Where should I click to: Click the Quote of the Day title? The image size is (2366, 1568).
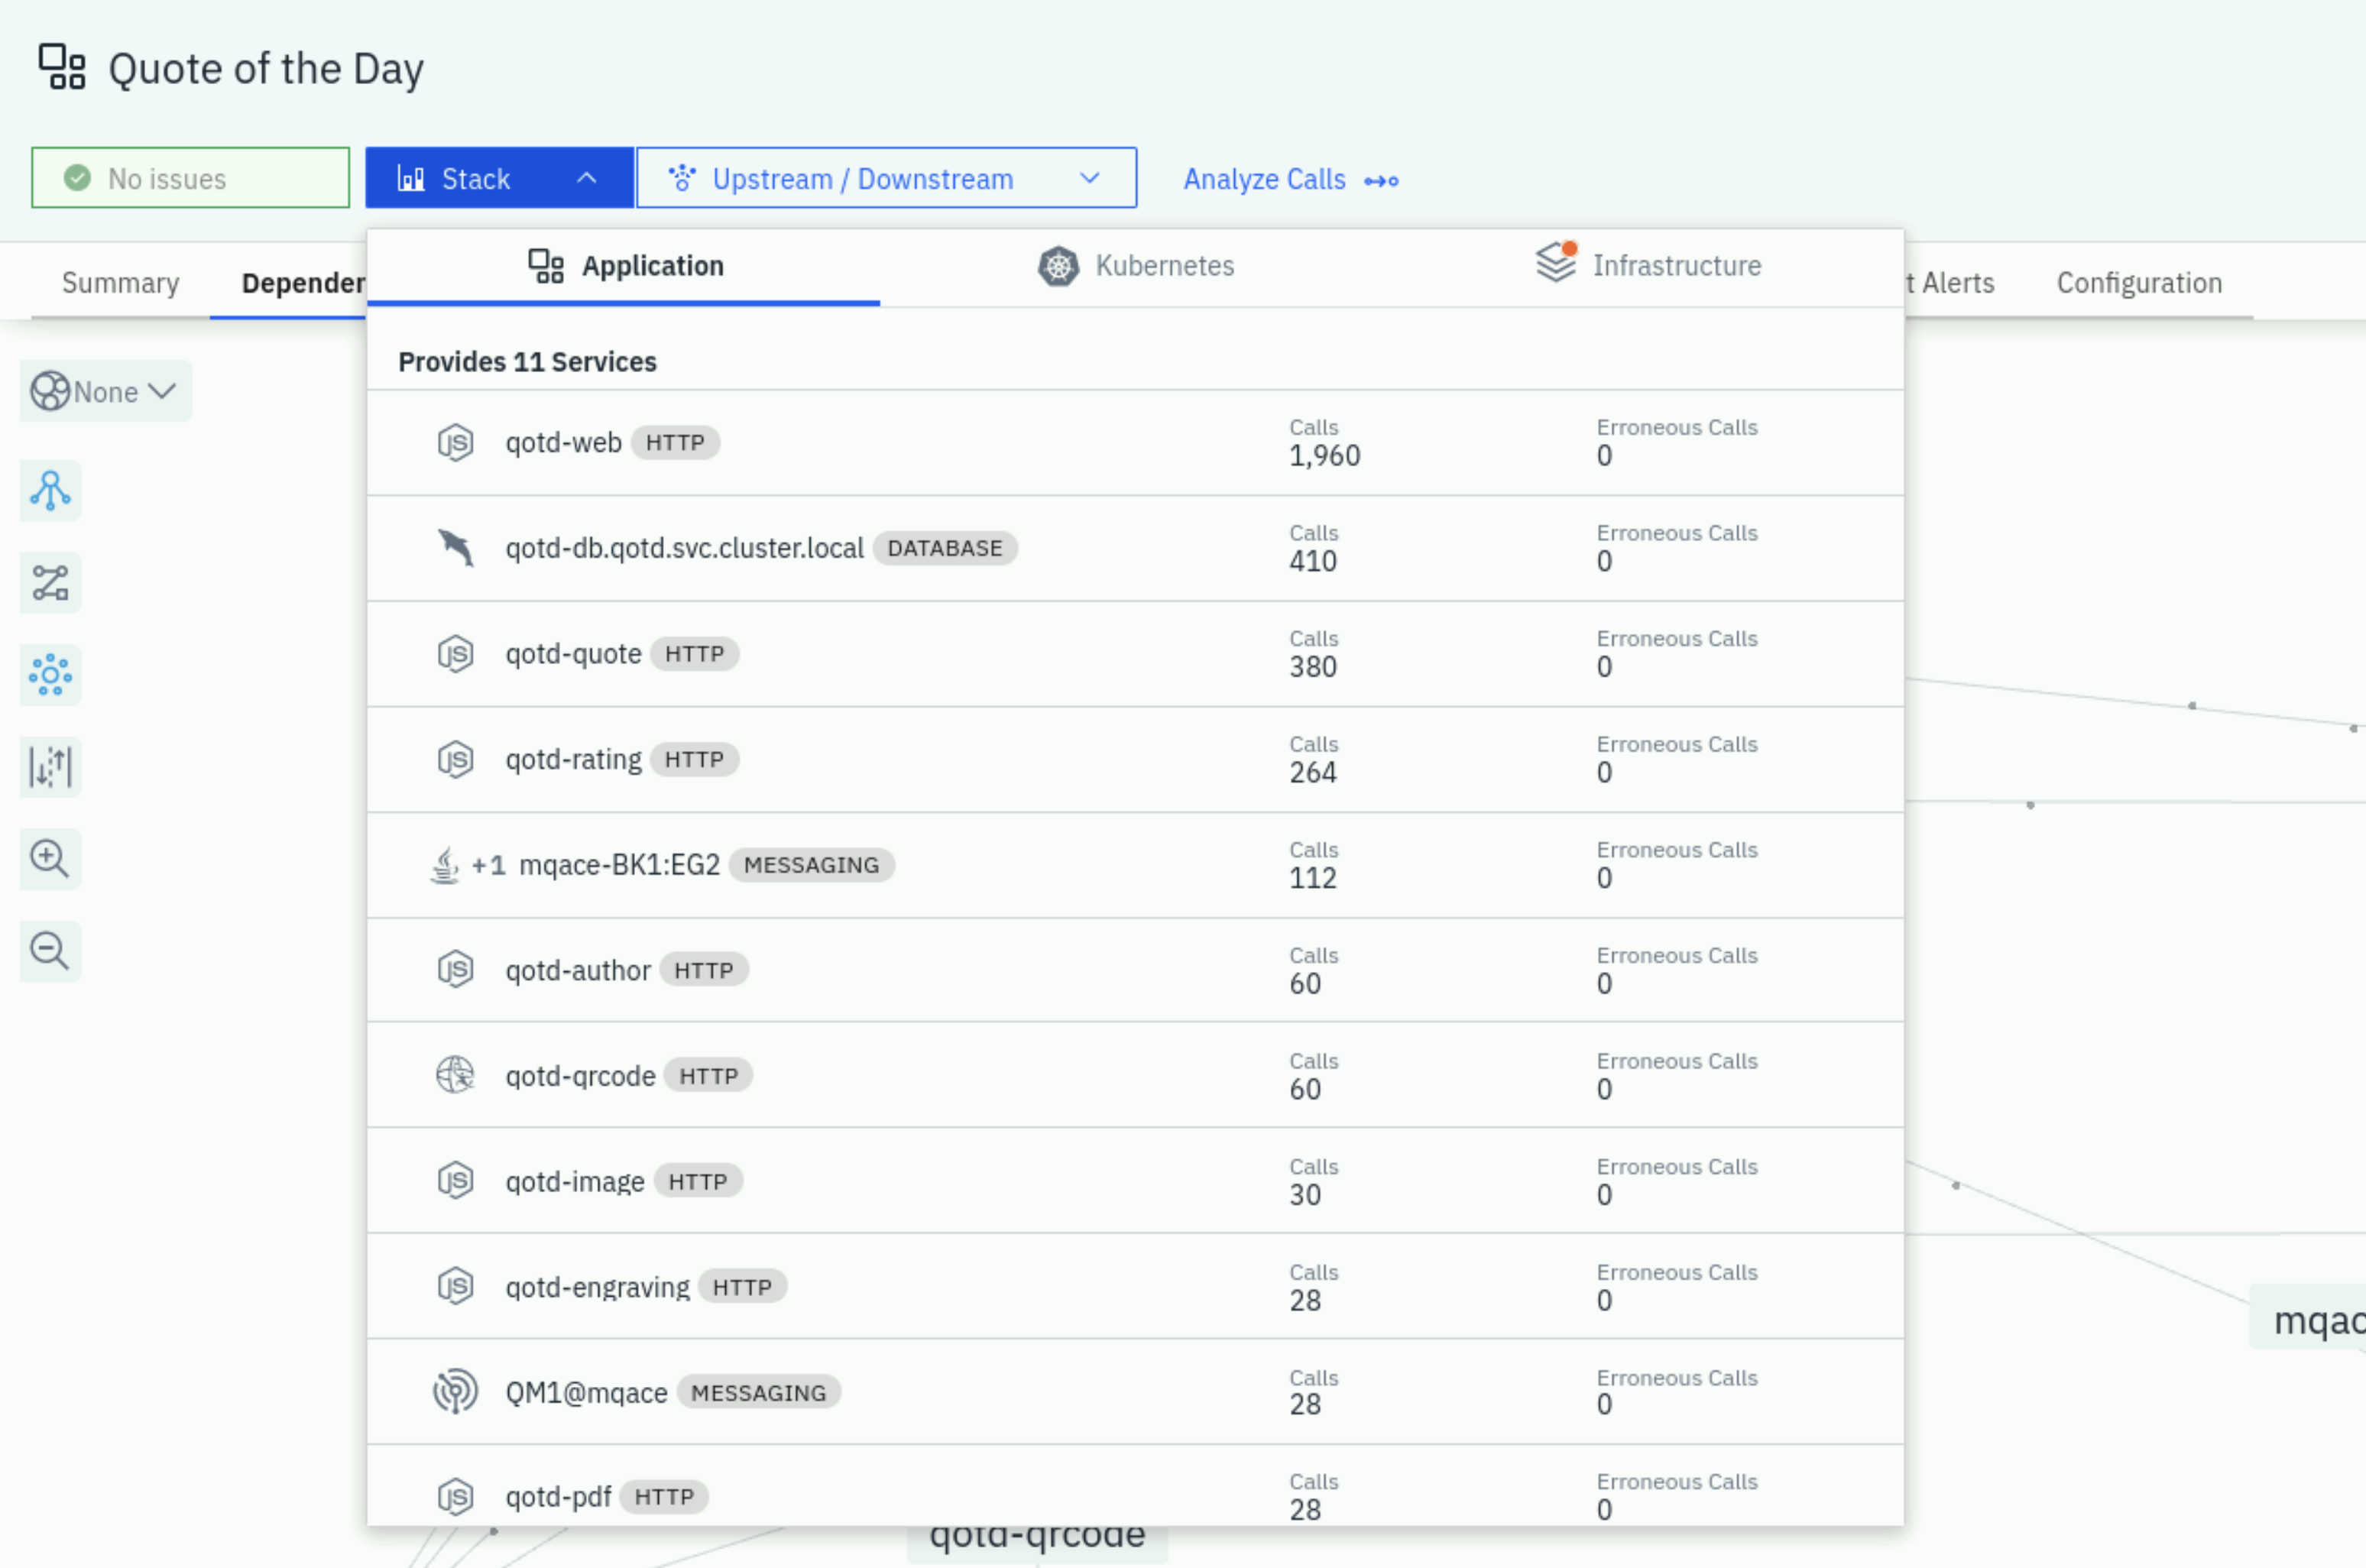pyautogui.click(x=266, y=69)
